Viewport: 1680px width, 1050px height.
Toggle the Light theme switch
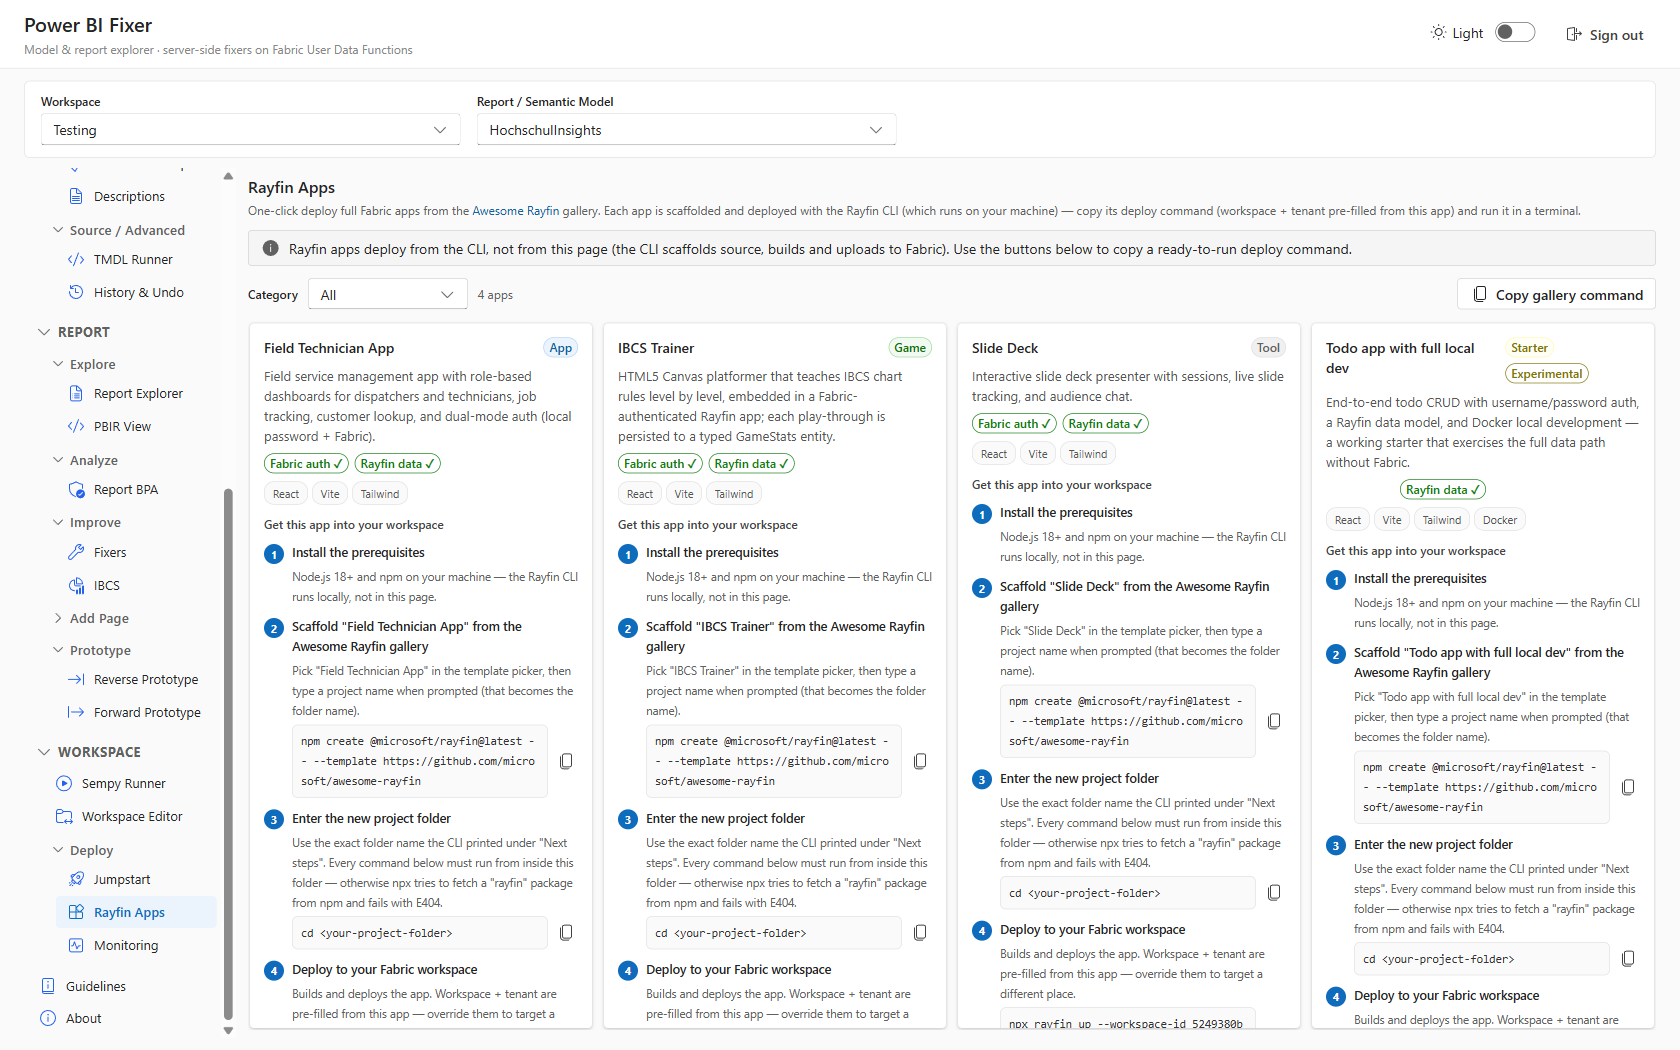1514,33
